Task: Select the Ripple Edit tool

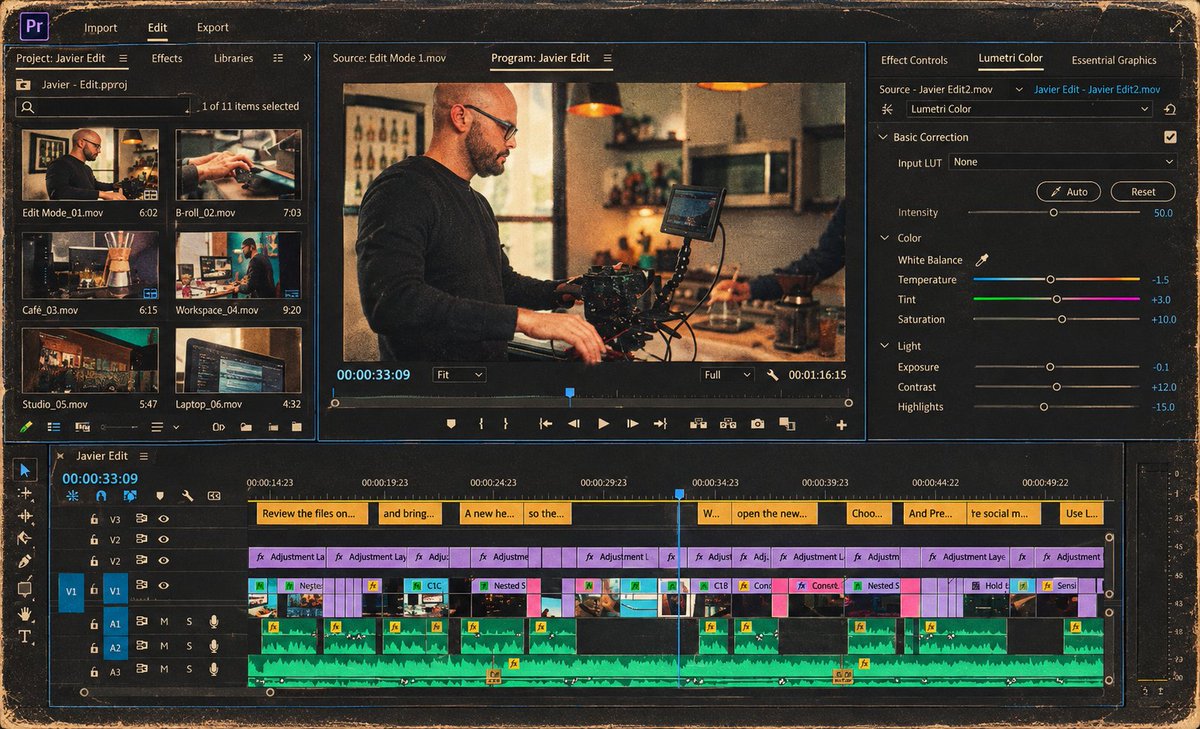Action: 26,517
